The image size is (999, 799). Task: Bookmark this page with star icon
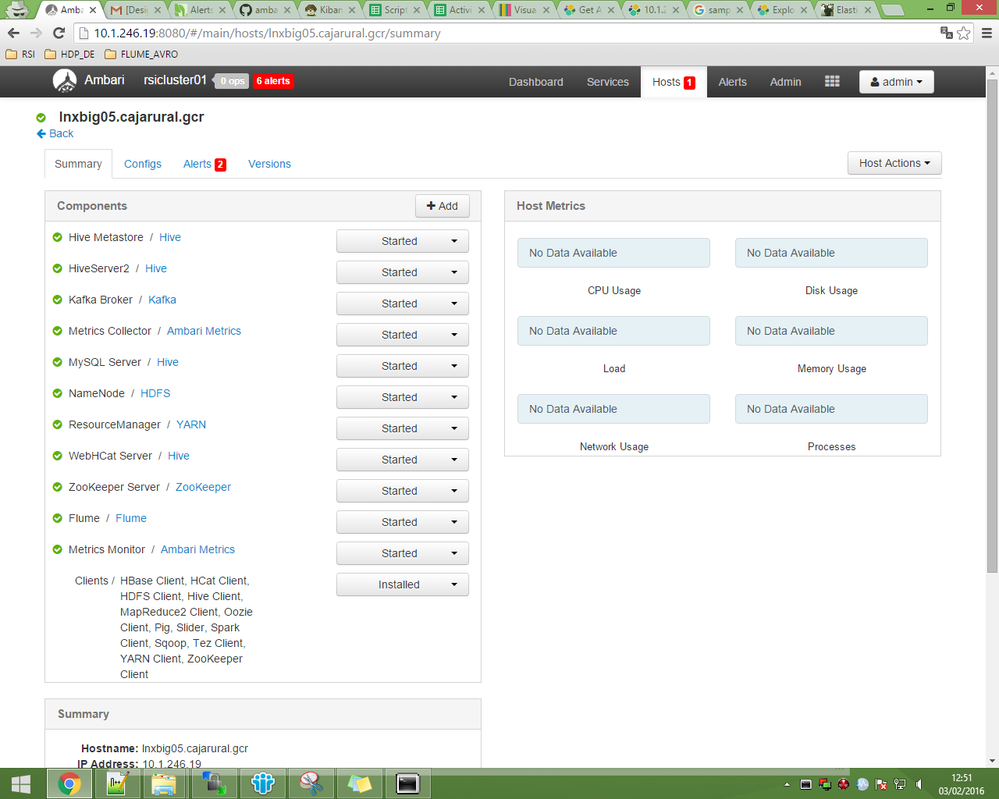tap(964, 33)
